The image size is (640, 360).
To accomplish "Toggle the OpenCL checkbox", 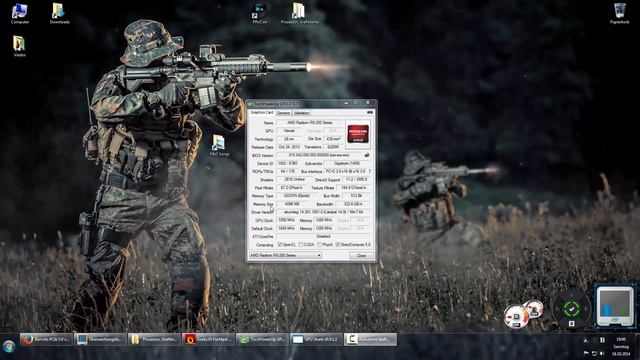I will point(280,244).
